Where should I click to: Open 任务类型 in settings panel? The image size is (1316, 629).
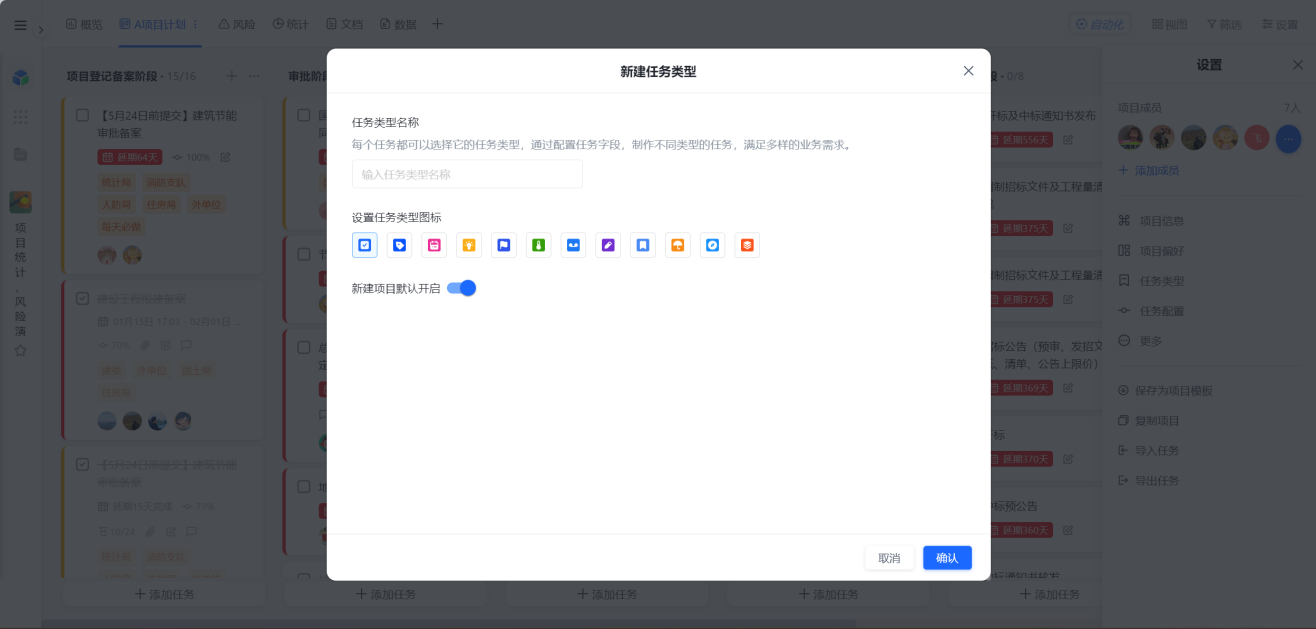[1151, 281]
